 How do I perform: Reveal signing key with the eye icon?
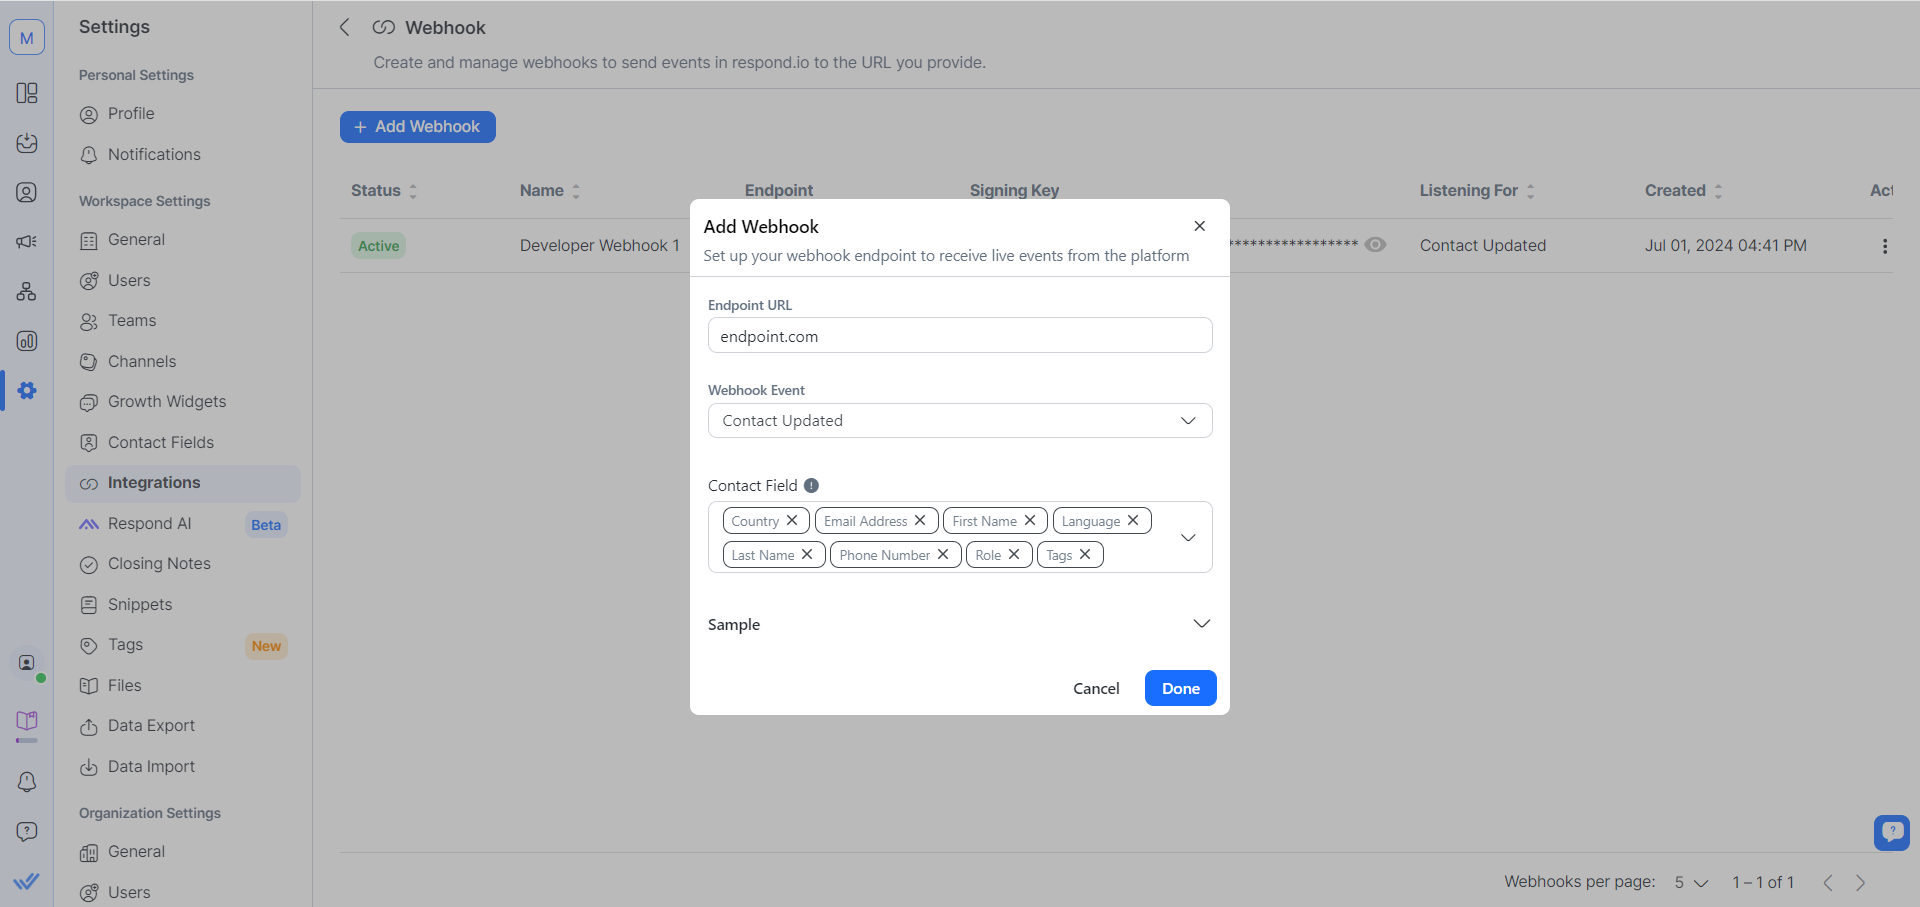click(1376, 245)
